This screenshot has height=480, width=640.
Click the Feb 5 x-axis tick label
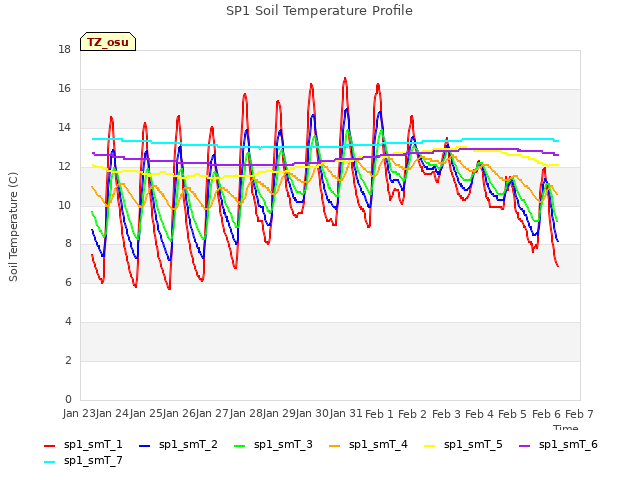point(512,414)
